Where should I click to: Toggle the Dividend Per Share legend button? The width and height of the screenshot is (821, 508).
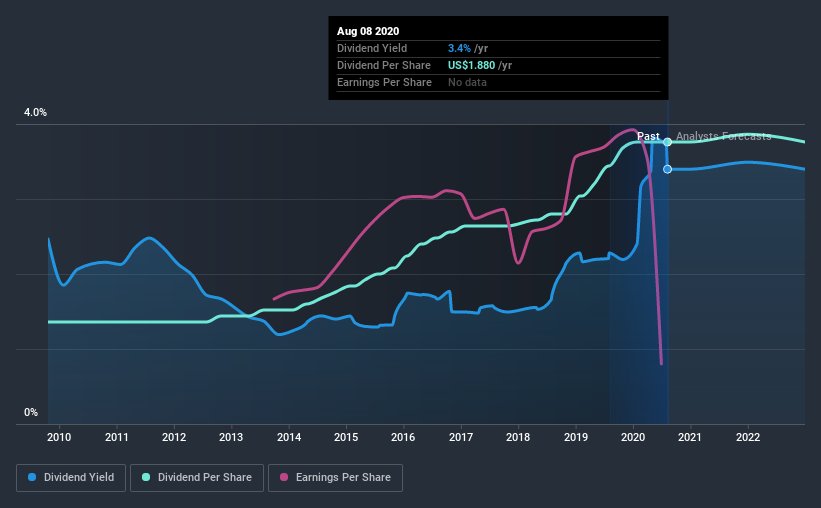(x=197, y=478)
